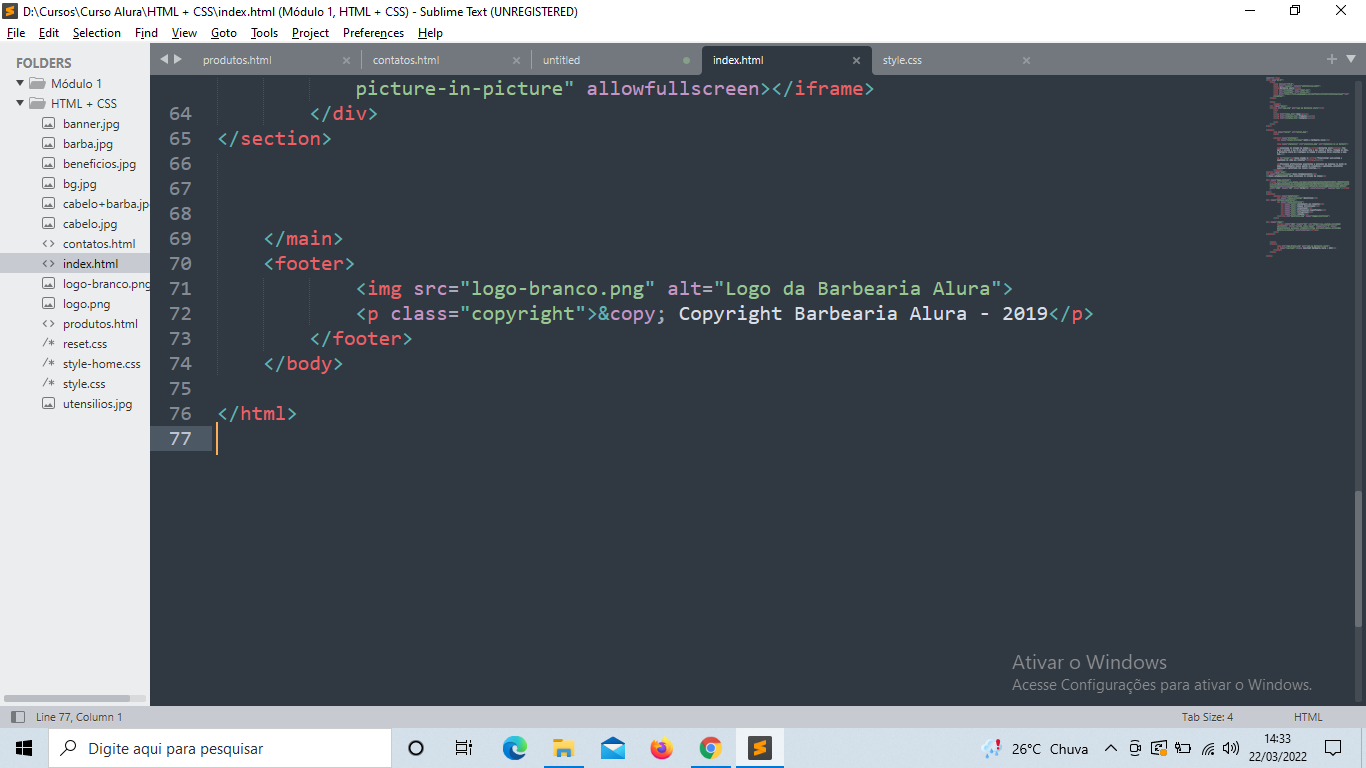This screenshot has height=768, width=1366.
Task: Click the editor vertical scrollbar
Action: point(1360,559)
